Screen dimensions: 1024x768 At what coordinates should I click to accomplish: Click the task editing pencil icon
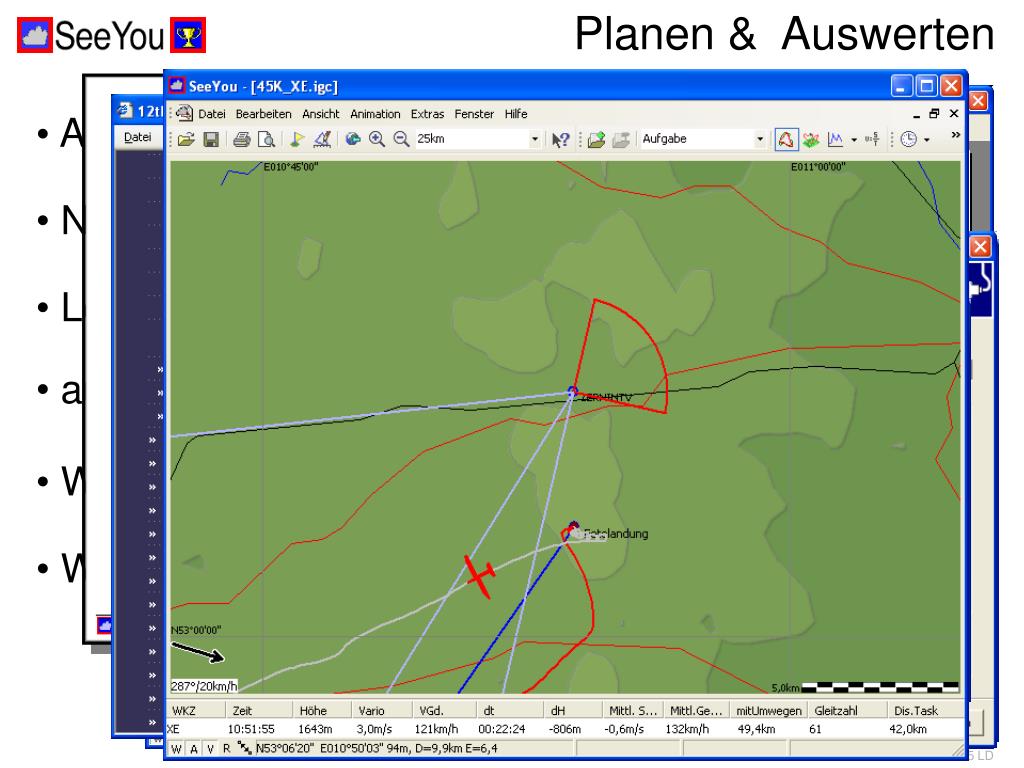coord(323,139)
